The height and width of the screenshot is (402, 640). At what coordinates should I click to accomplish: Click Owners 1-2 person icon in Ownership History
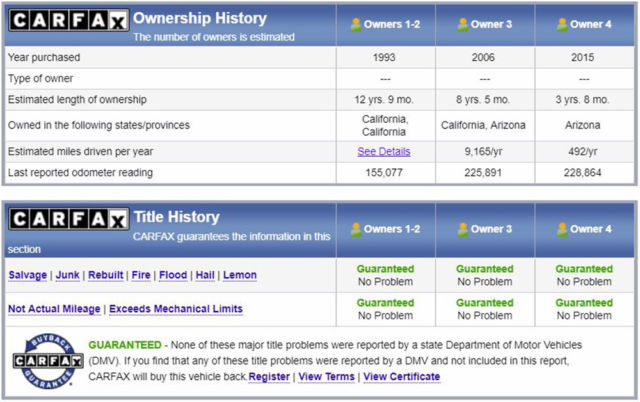(356, 24)
